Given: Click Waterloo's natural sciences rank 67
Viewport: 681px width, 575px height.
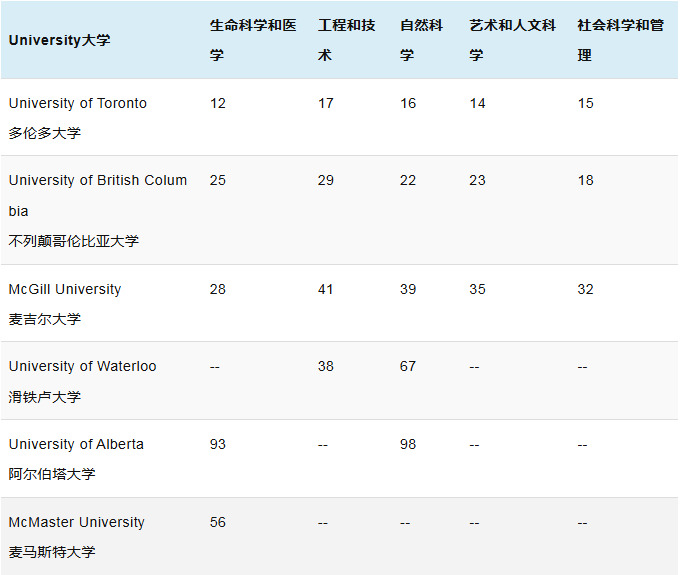Looking at the screenshot, I should click(x=408, y=366).
